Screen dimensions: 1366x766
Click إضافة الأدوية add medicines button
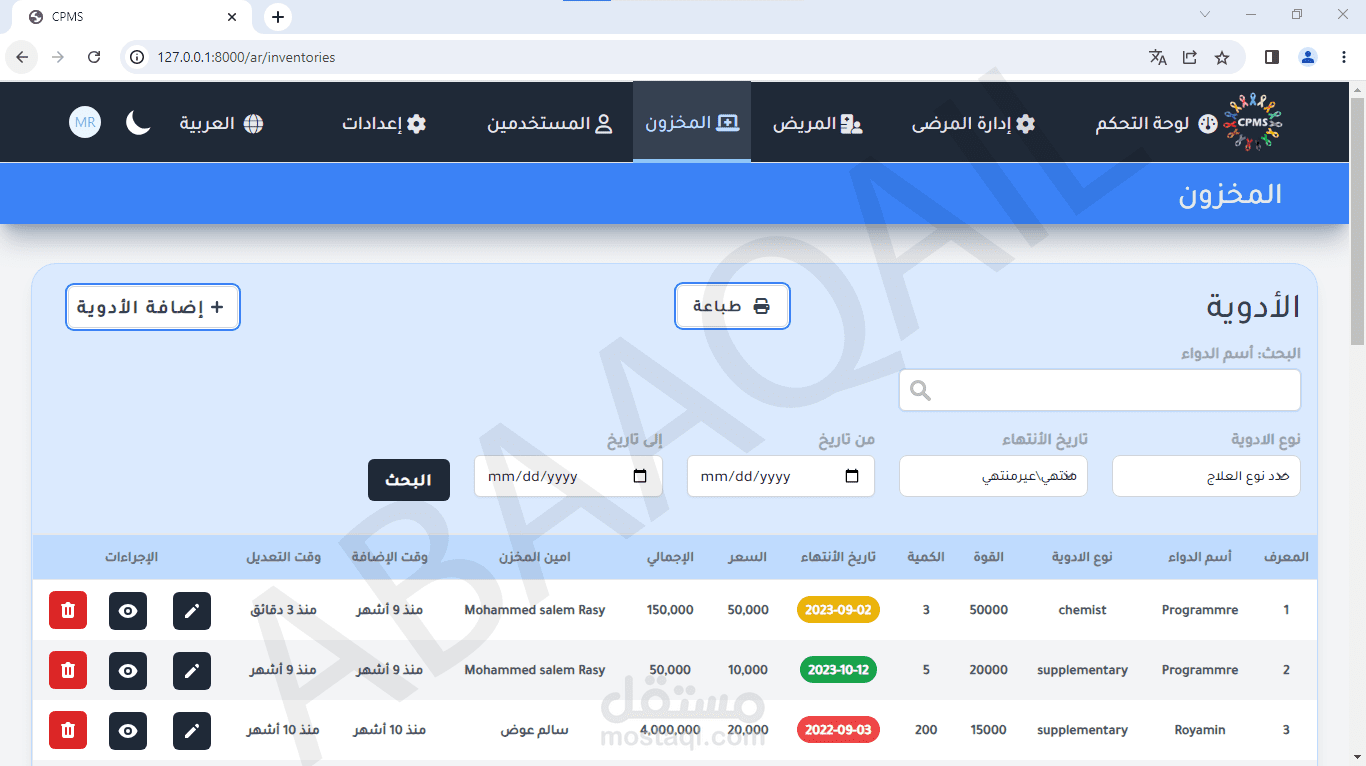click(153, 306)
